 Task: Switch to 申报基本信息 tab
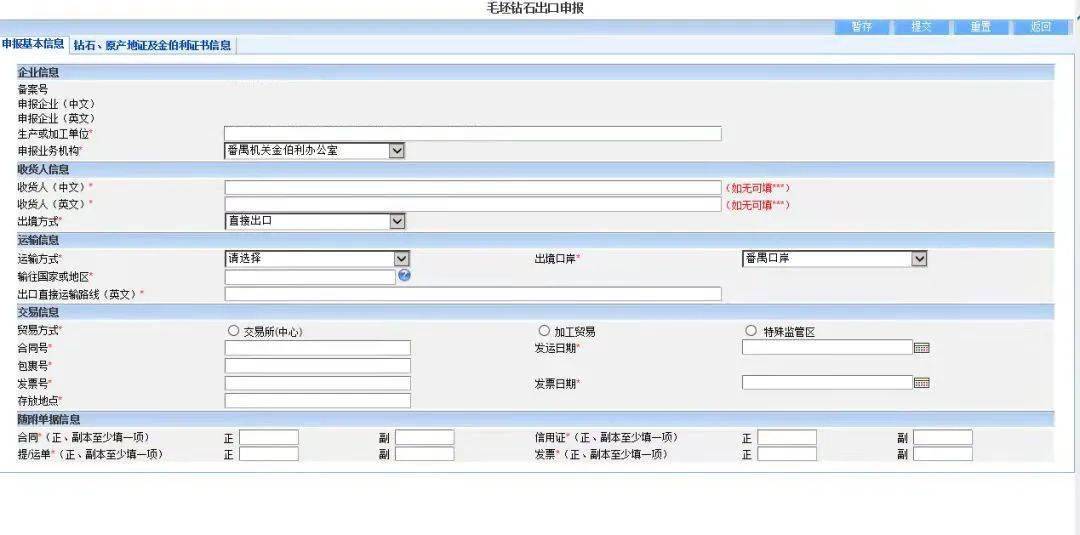[34, 44]
